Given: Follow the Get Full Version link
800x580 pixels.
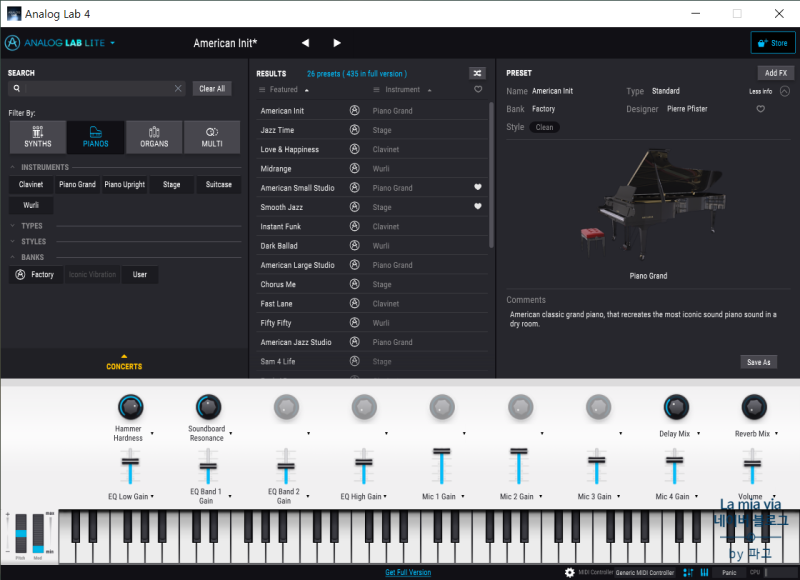Looking at the screenshot, I should pyautogui.click(x=408, y=572).
